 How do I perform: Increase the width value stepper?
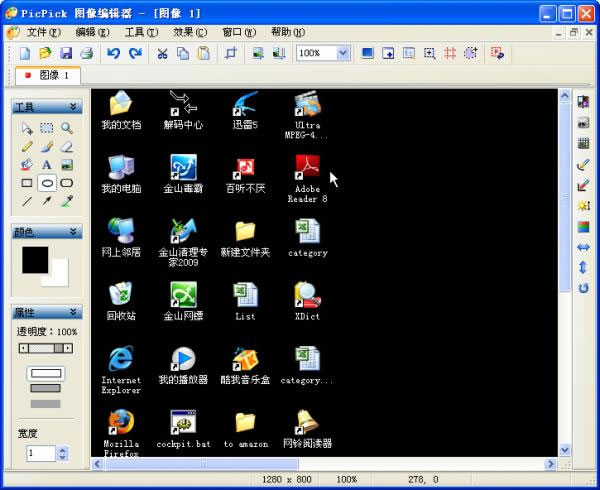(63, 450)
